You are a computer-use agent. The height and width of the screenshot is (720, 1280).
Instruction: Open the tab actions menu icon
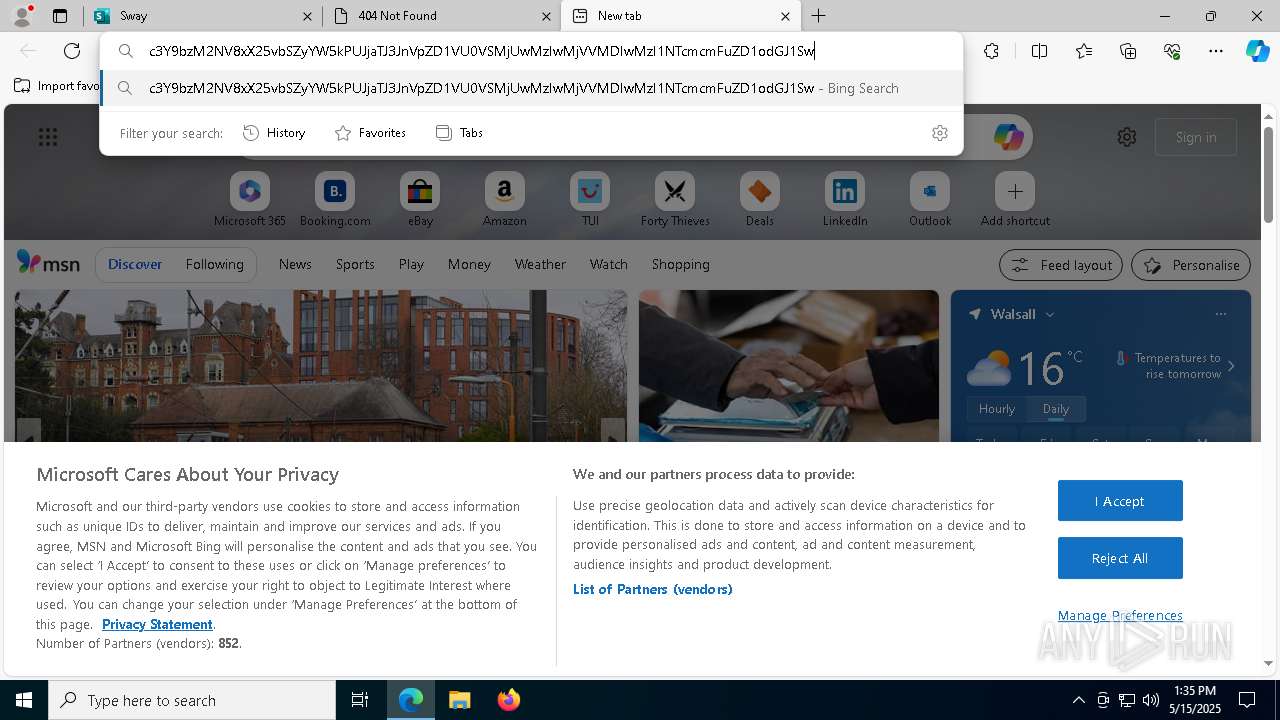tap(60, 16)
